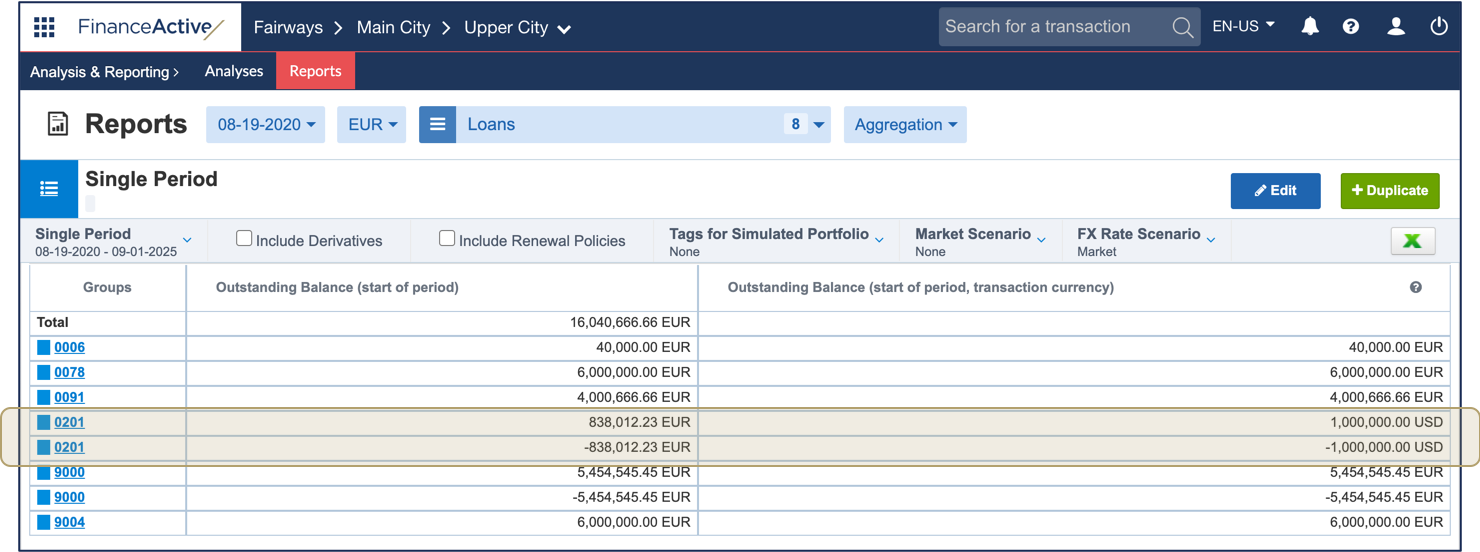
Task: Click the search magnifier icon
Action: [x=1182, y=28]
